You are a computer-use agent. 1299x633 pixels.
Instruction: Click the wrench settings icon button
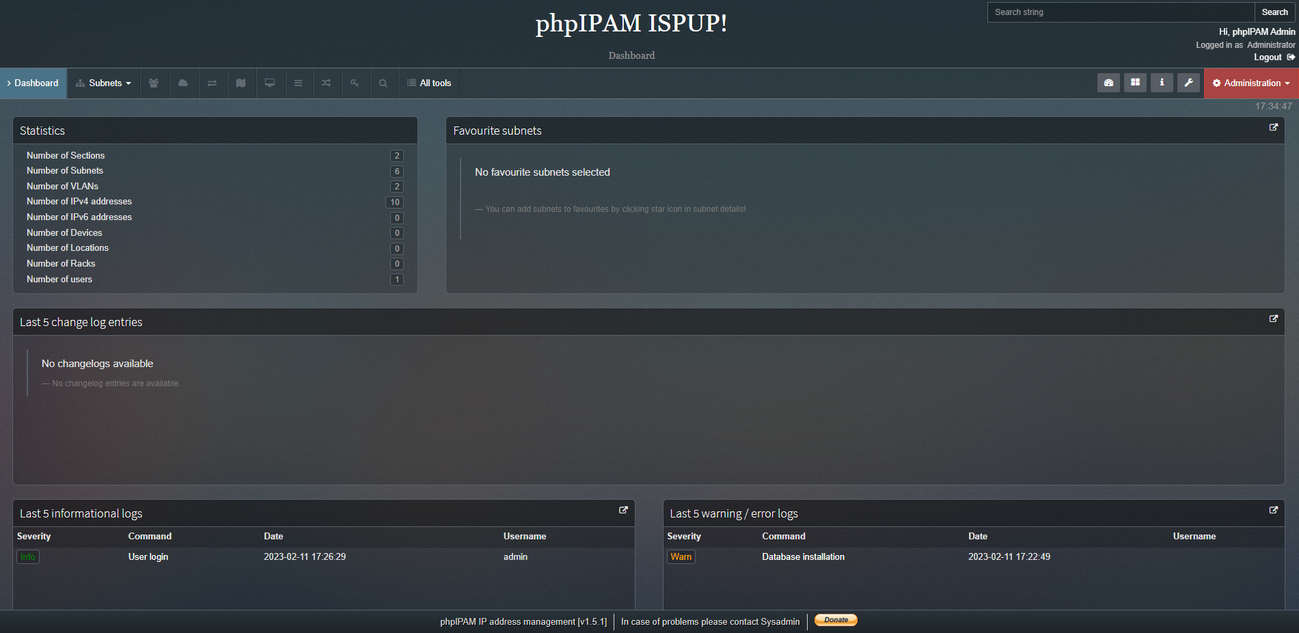[1188, 83]
